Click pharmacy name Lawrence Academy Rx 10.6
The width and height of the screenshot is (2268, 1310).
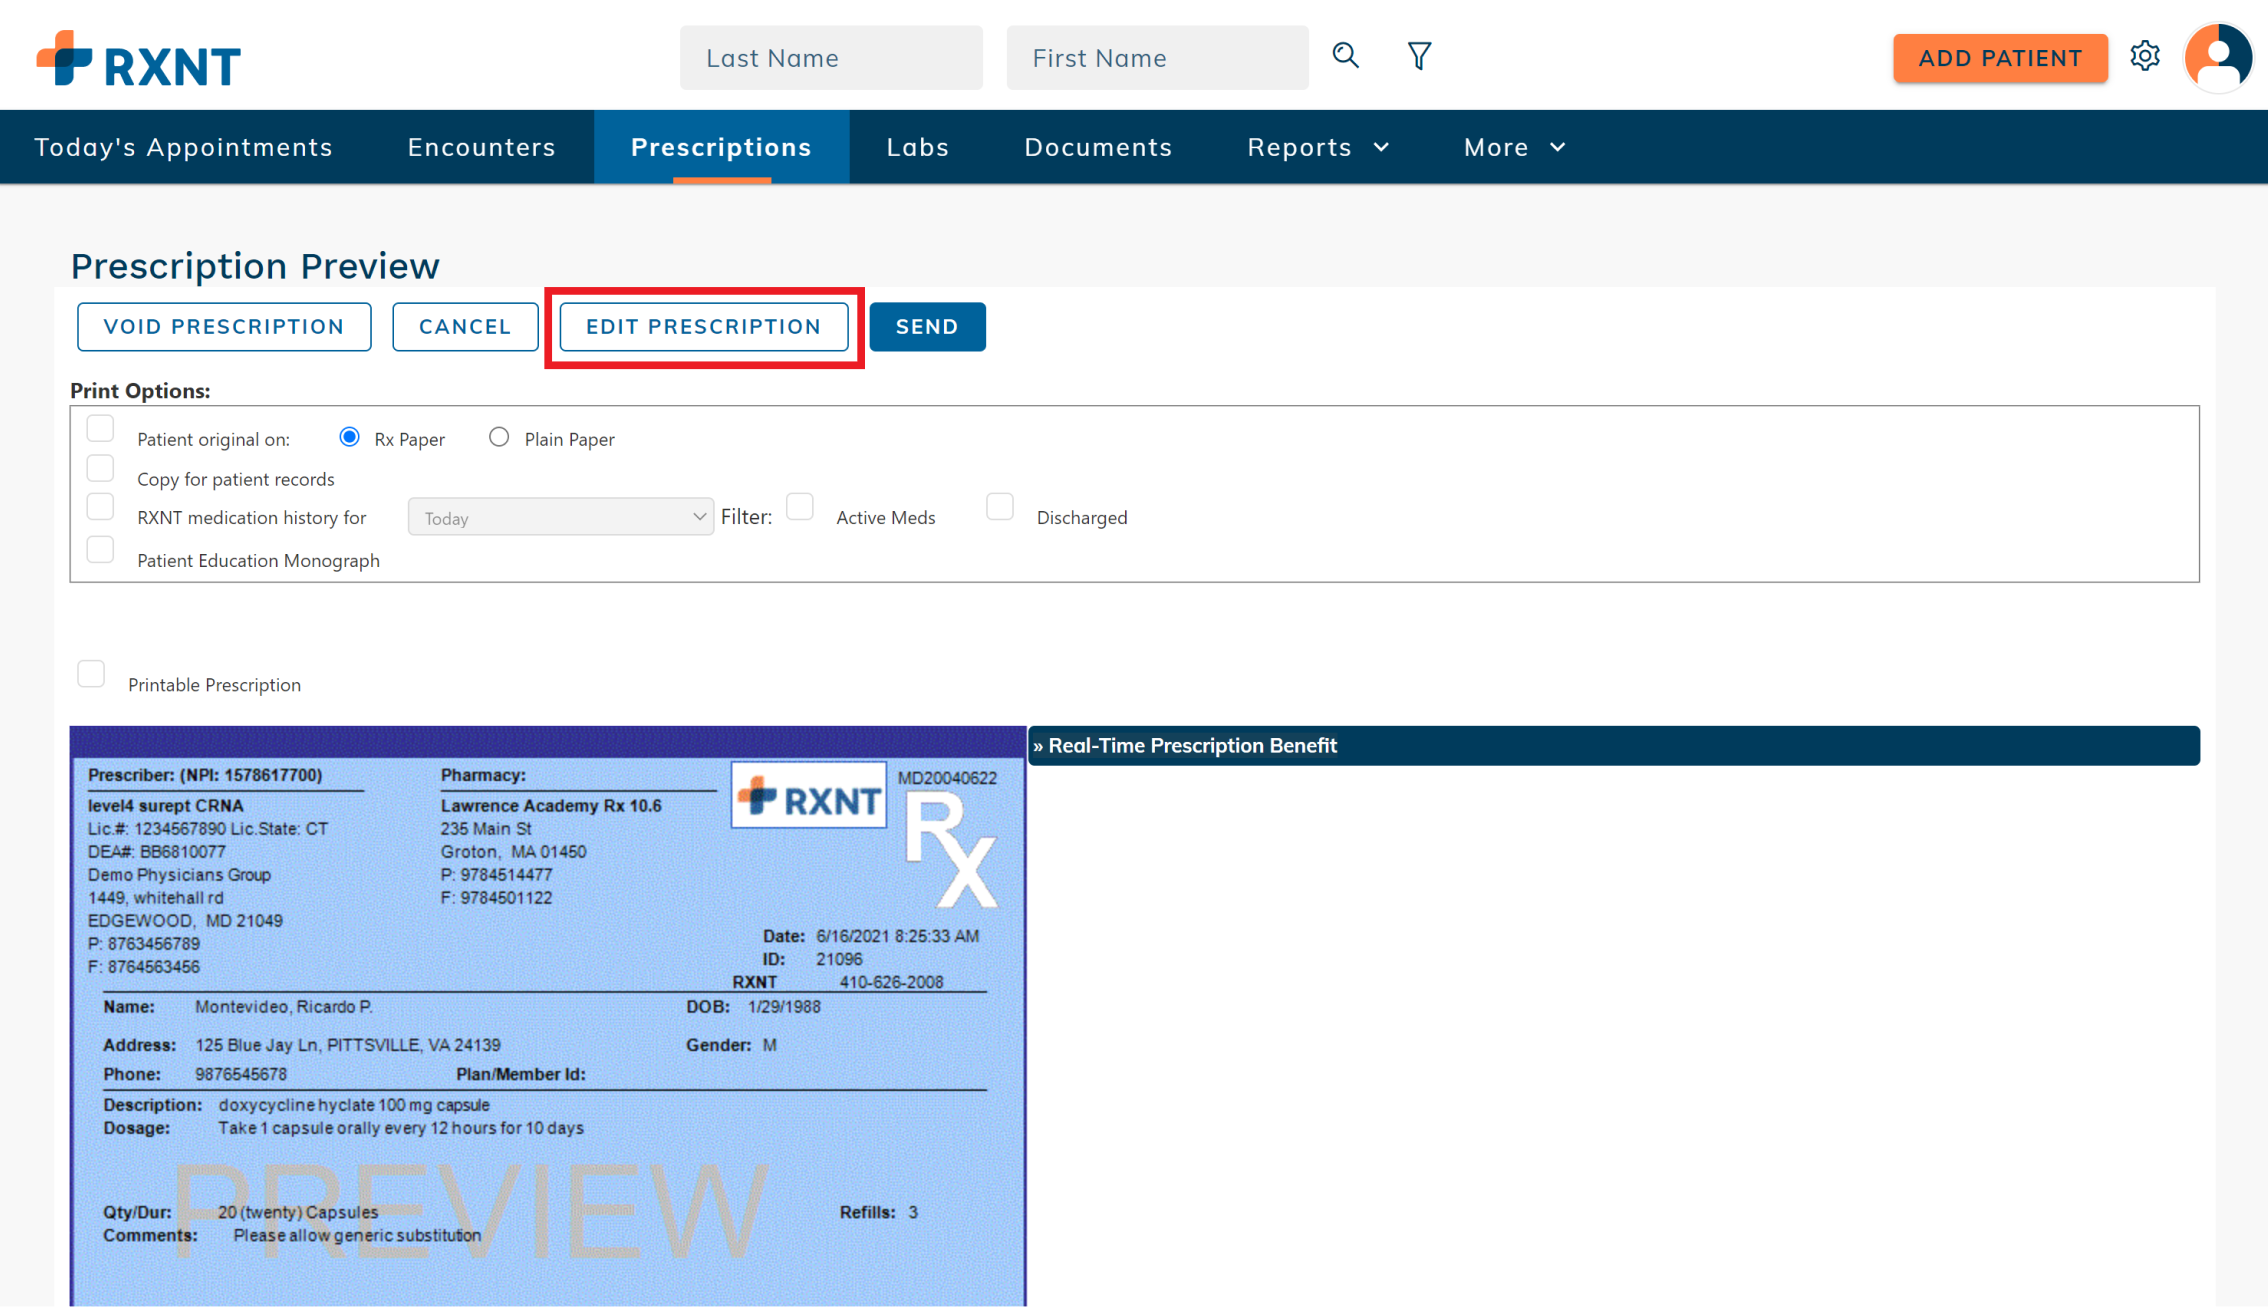click(551, 806)
